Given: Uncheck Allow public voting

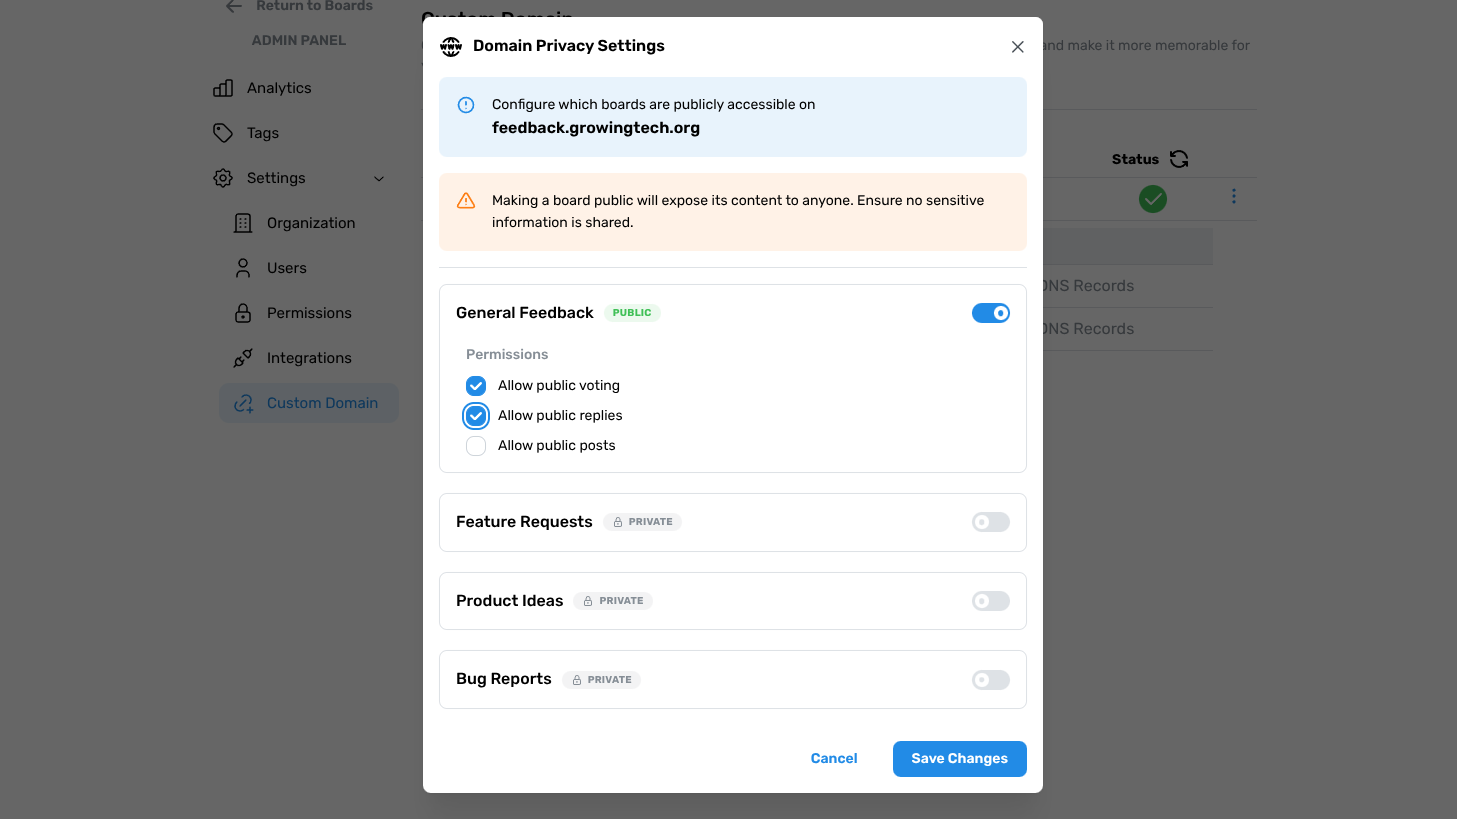Looking at the screenshot, I should [x=476, y=386].
